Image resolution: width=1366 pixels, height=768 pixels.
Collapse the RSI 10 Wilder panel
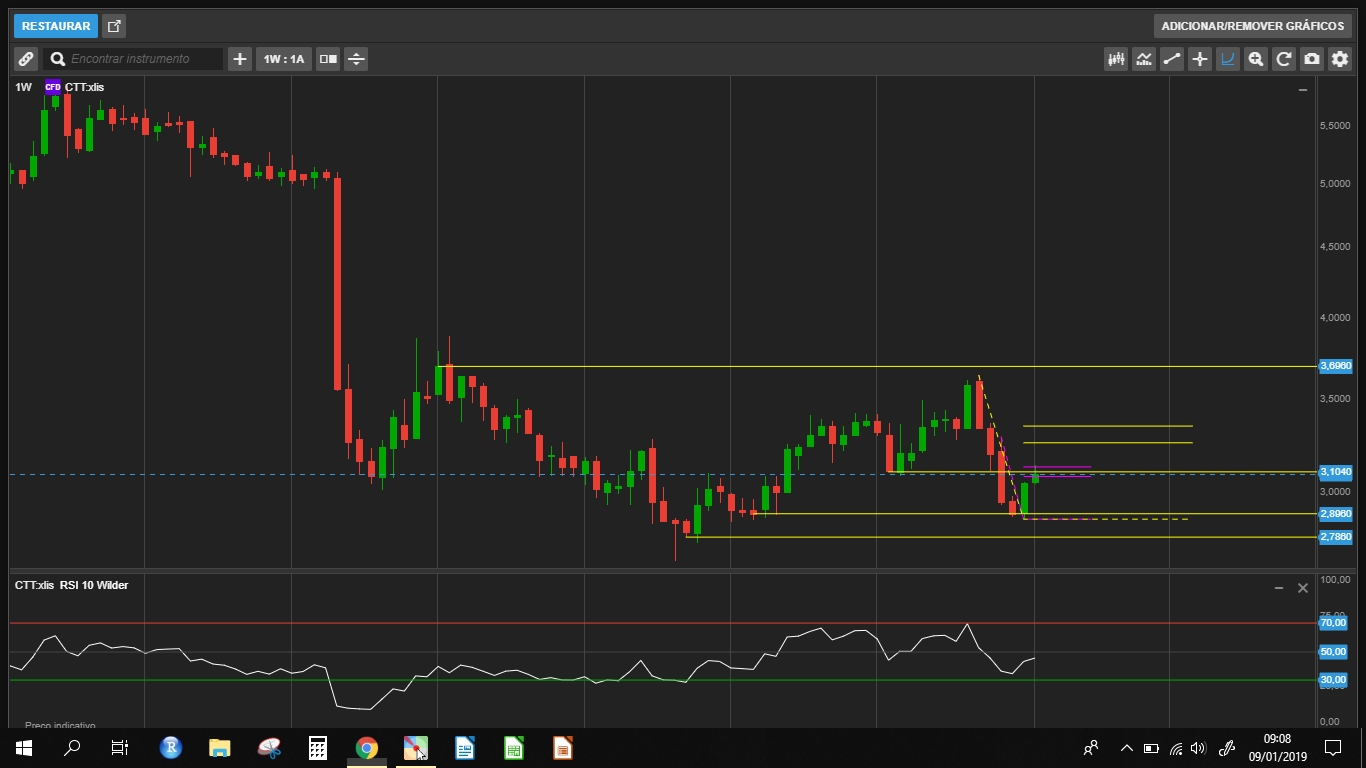point(1279,588)
